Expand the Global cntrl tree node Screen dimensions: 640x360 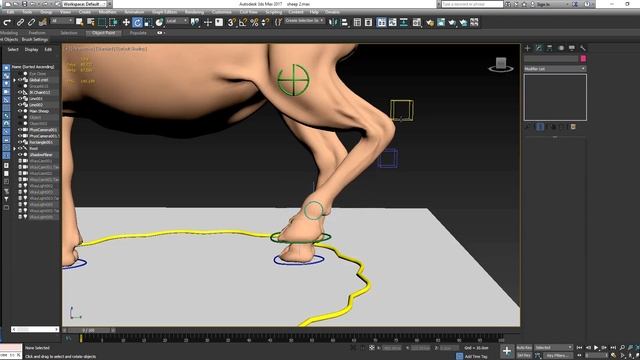[x=15, y=80]
